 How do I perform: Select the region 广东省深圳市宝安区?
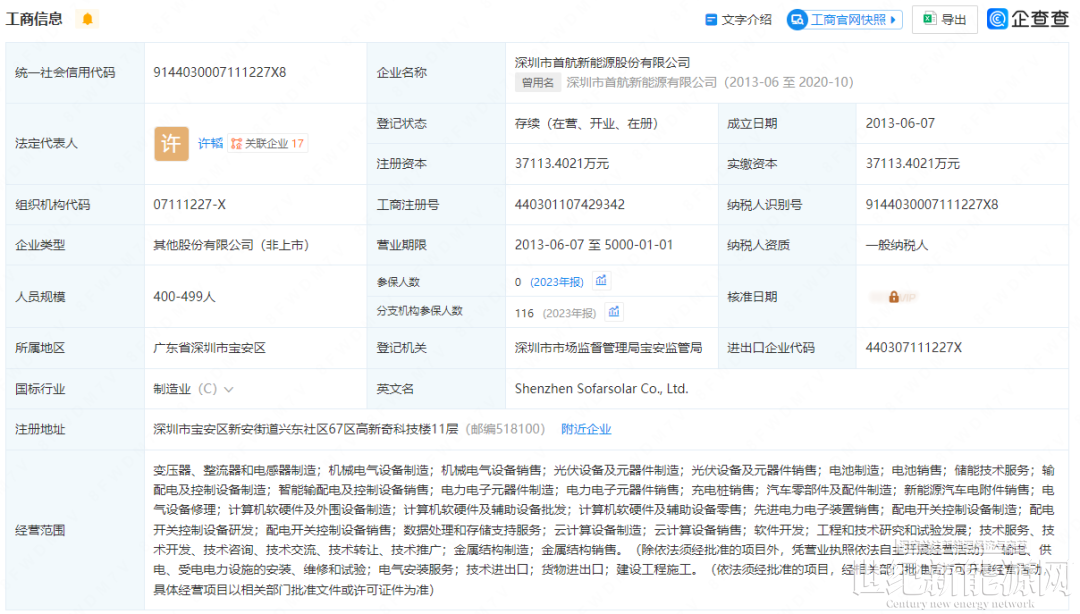click(x=209, y=348)
